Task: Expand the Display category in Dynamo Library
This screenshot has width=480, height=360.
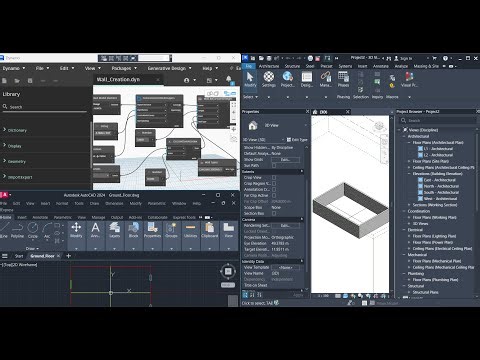Action: coord(5,145)
